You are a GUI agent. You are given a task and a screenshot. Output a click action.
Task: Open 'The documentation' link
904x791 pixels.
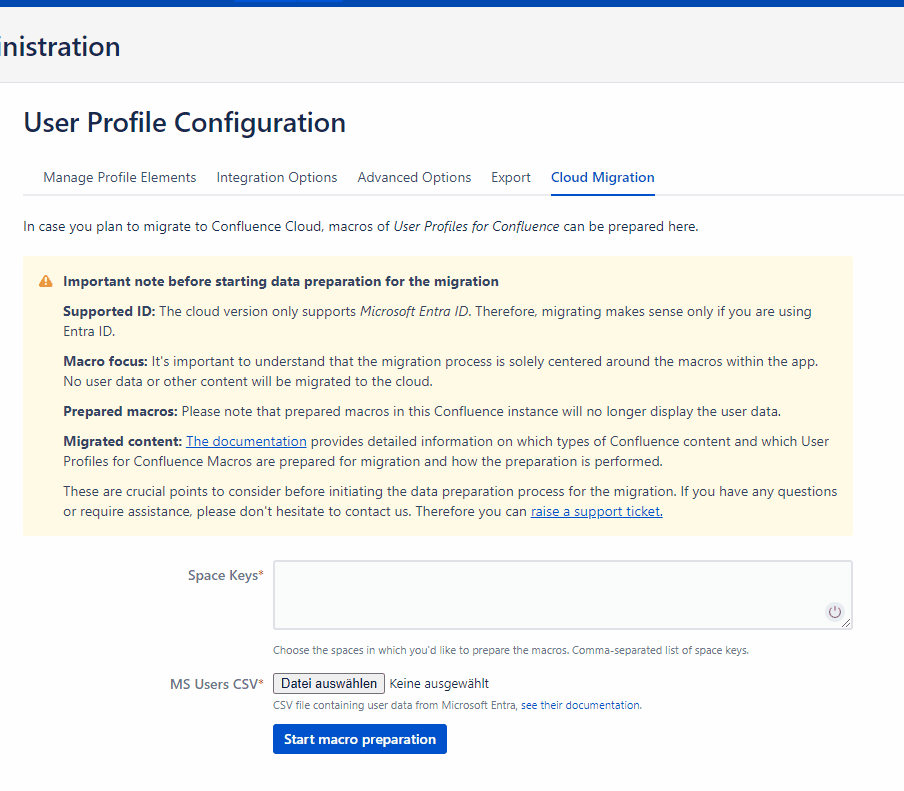(x=246, y=442)
